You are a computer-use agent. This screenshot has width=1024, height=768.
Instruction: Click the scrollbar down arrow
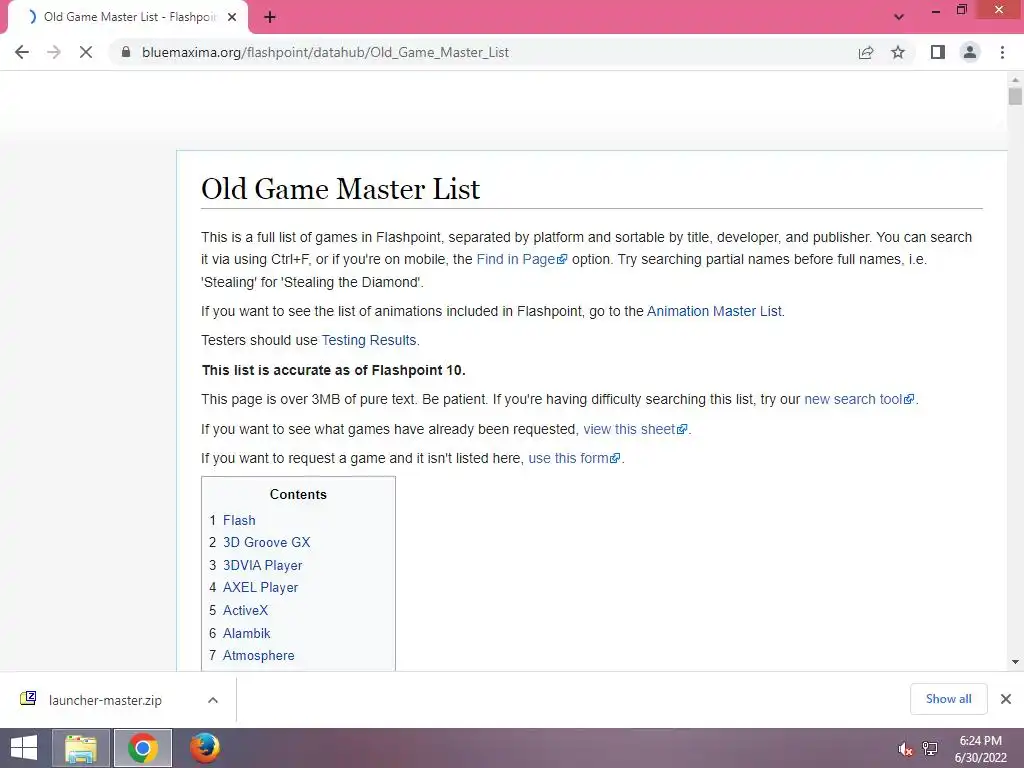(x=1015, y=662)
